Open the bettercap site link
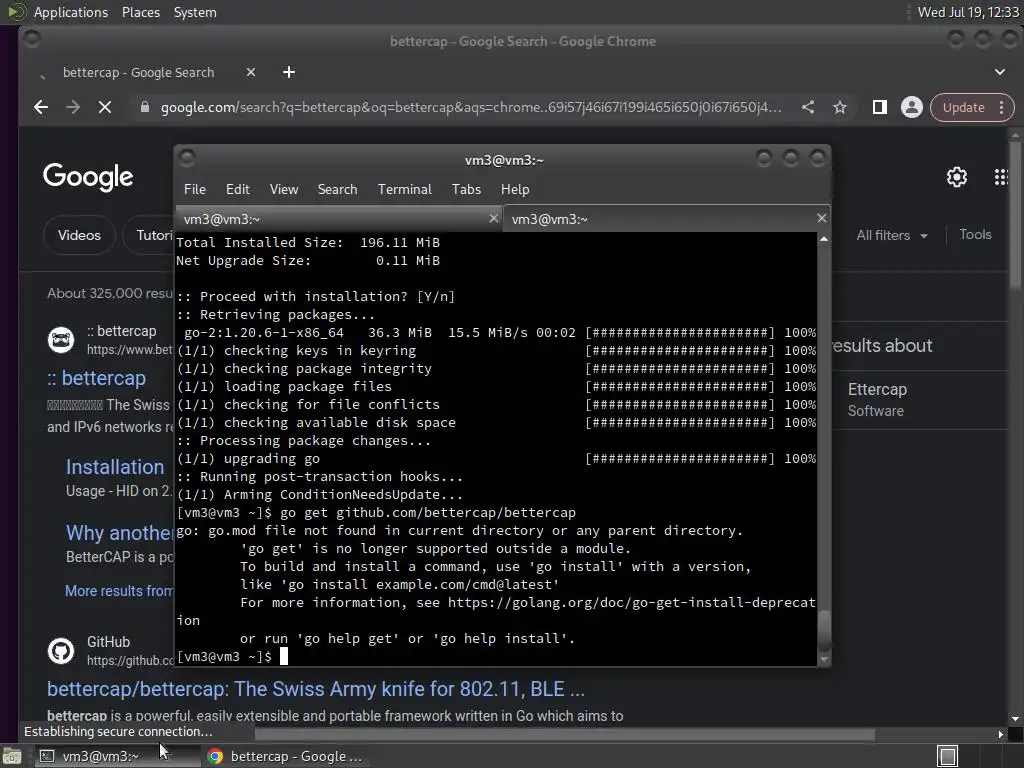 pos(97,378)
